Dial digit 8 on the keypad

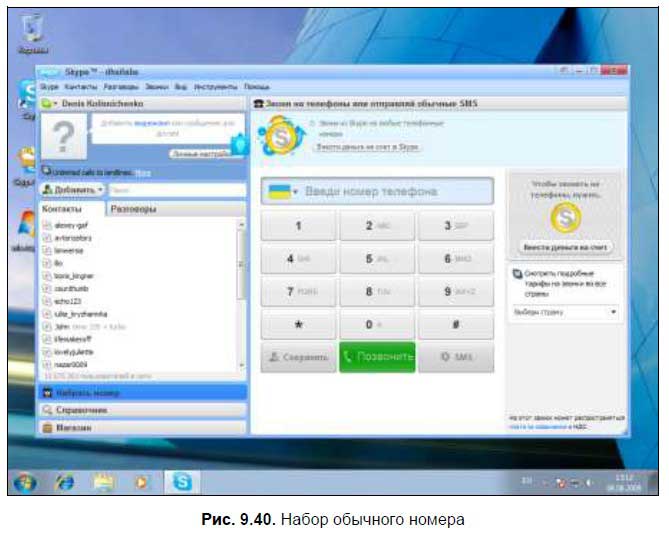[x=377, y=292]
